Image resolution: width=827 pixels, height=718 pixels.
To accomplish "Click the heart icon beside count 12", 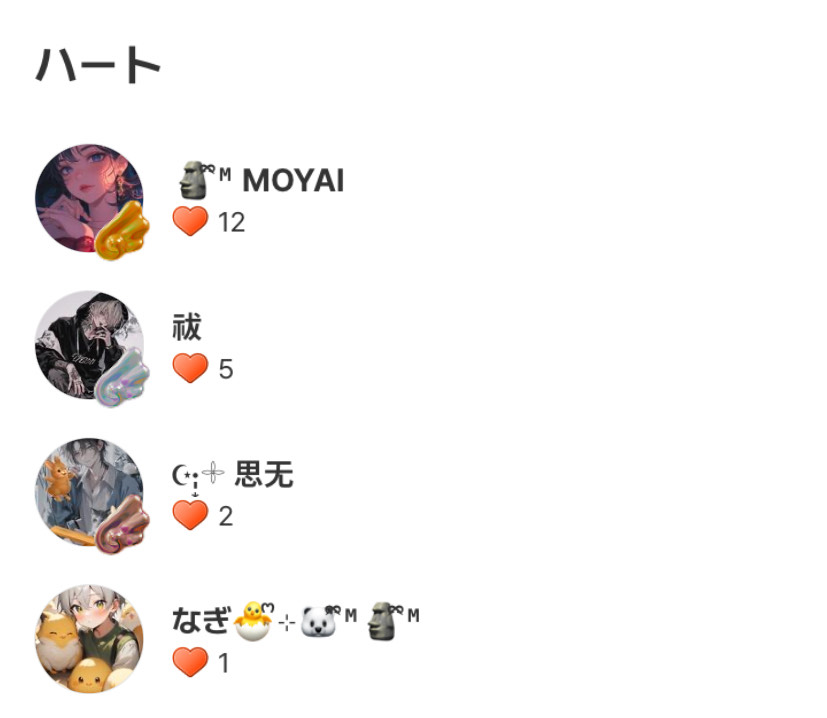I will 190,221.
